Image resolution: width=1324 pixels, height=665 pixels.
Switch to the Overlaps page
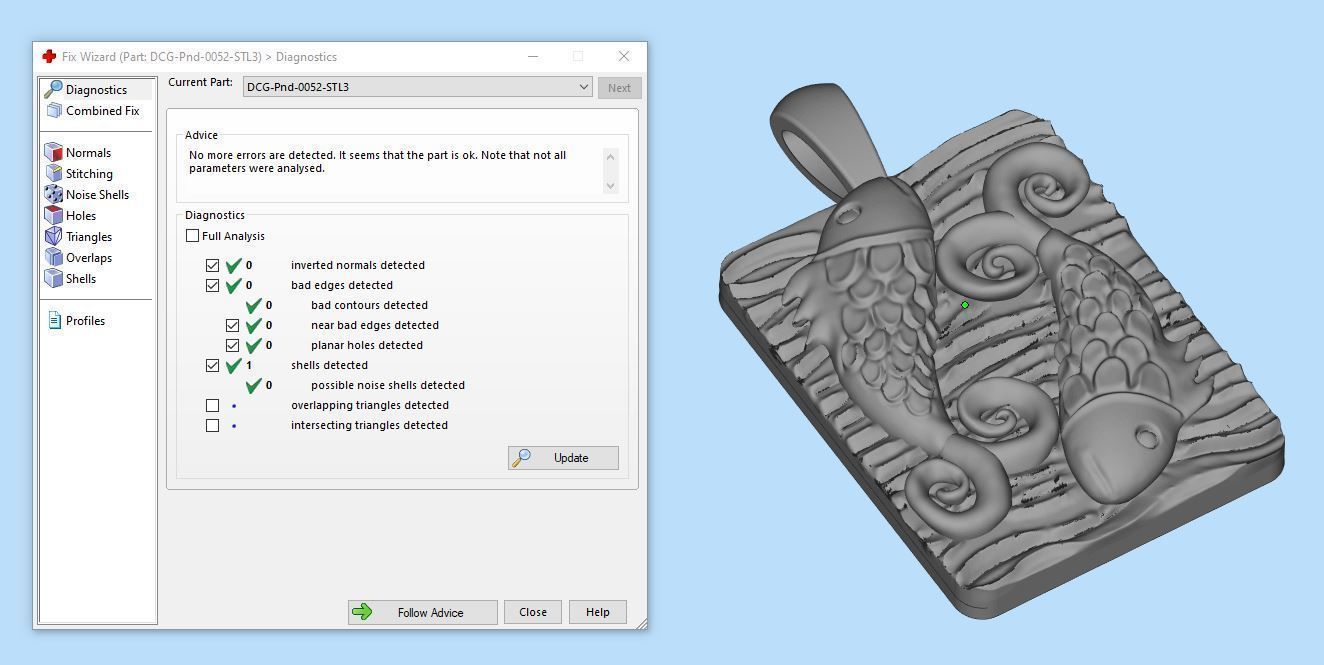[x=89, y=258]
